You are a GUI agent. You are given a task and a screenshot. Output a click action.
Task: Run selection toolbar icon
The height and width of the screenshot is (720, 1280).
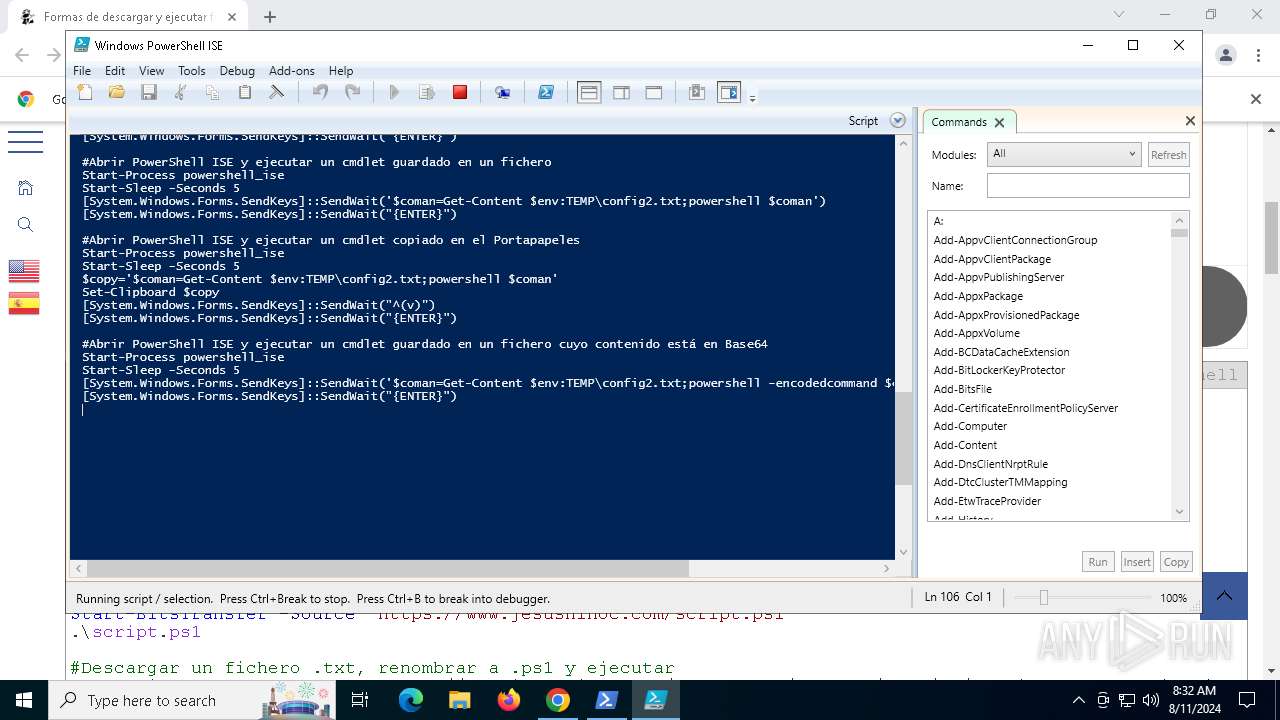pos(427,92)
